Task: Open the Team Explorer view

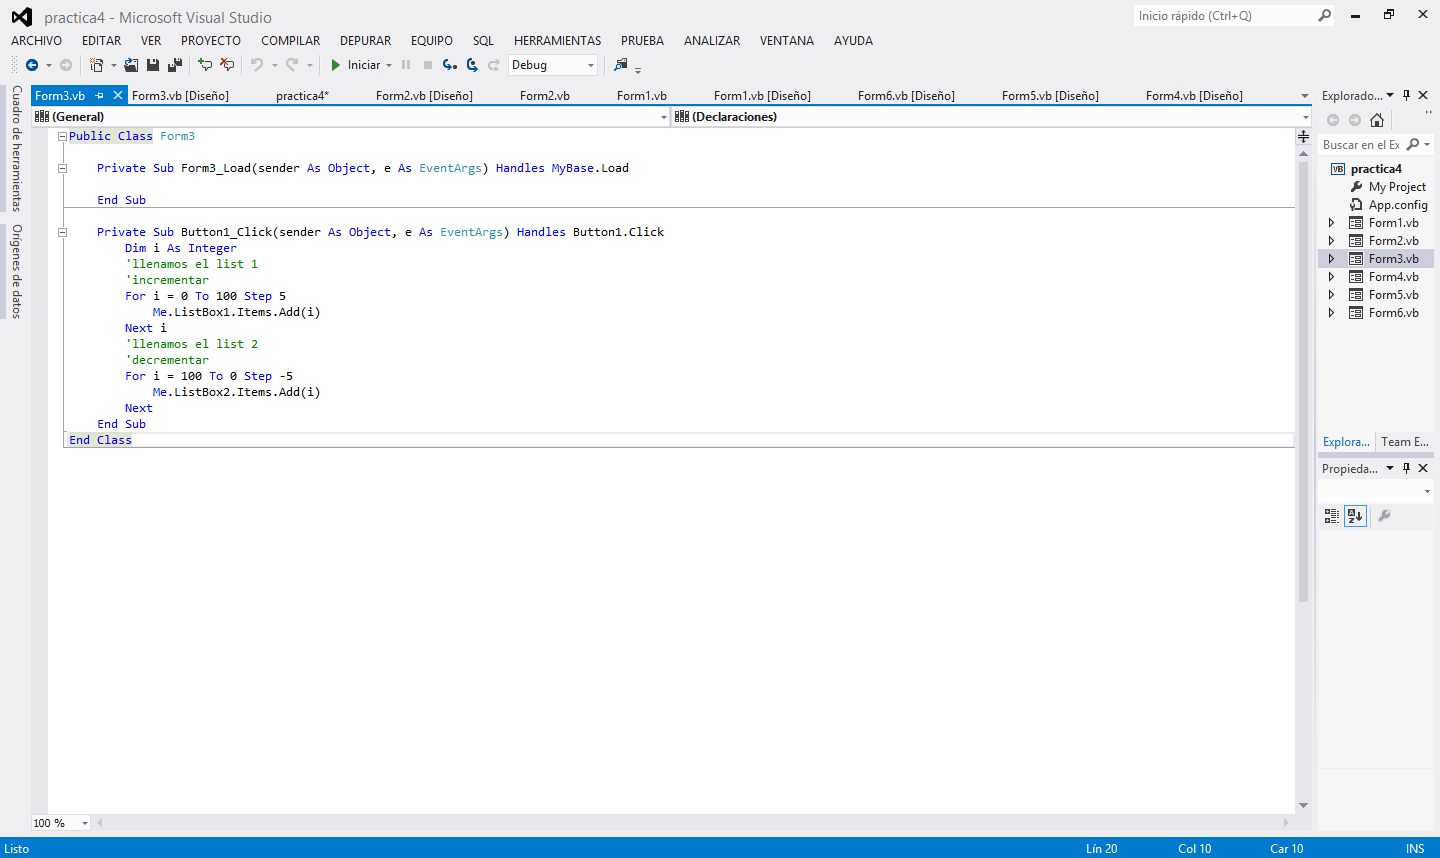Action: [x=1405, y=442]
